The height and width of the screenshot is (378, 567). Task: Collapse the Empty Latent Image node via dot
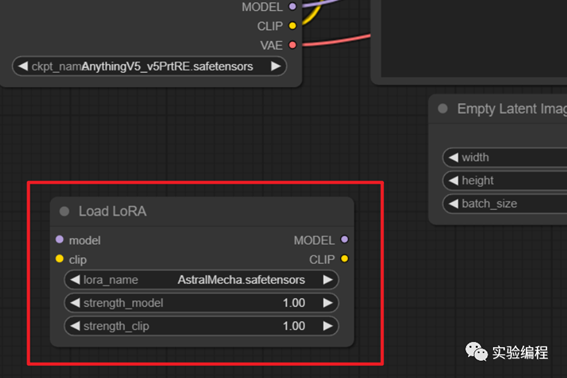click(x=443, y=109)
